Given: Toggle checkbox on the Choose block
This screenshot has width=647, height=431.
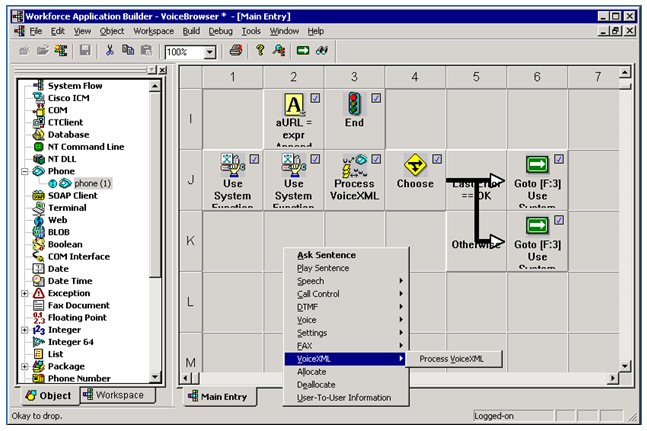Looking at the screenshot, I should pyautogui.click(x=437, y=158).
